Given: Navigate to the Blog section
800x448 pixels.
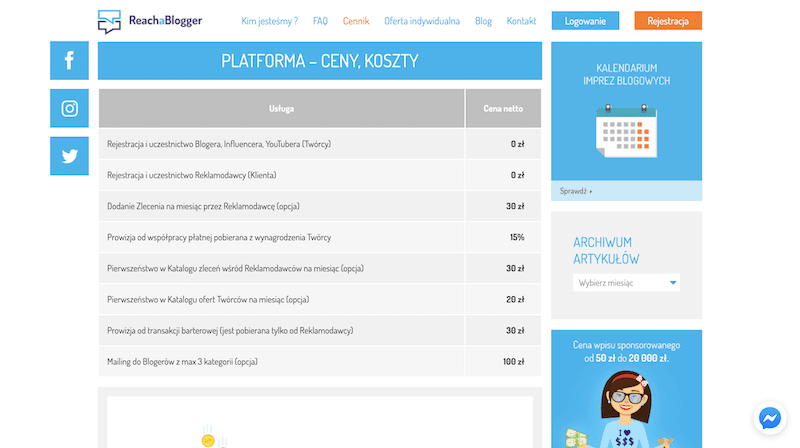Looking at the screenshot, I should click(x=483, y=21).
